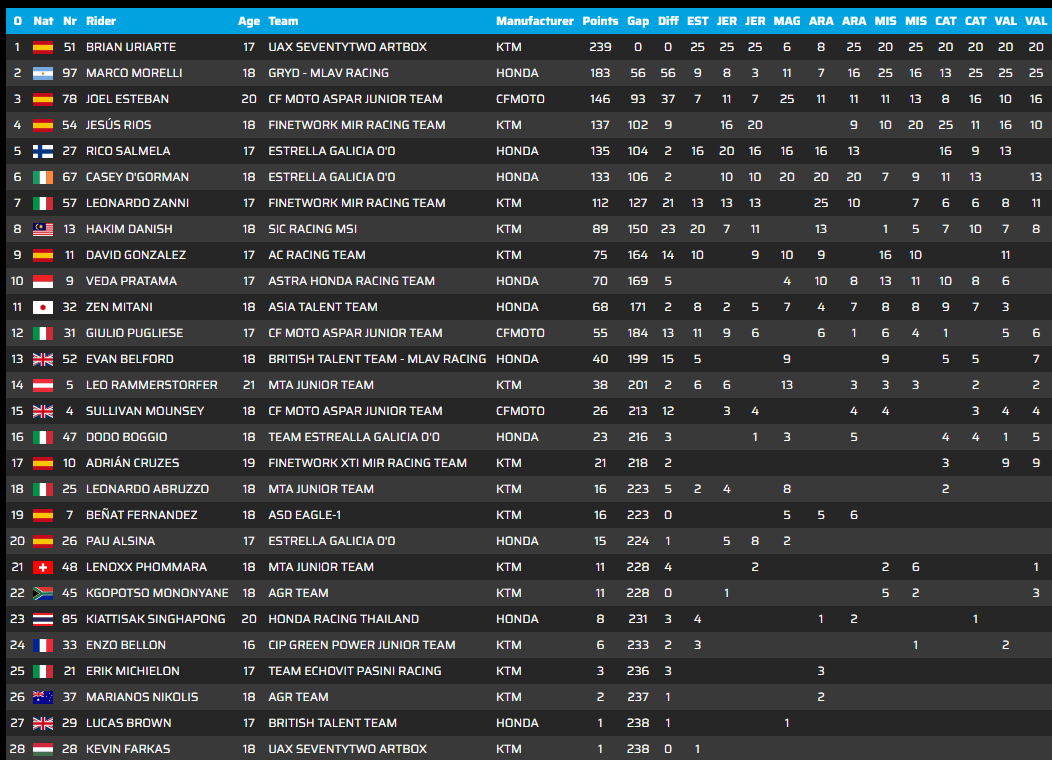Click the Australia flag beside Marianos Nikolis
The height and width of the screenshot is (760, 1052).
coord(43,697)
